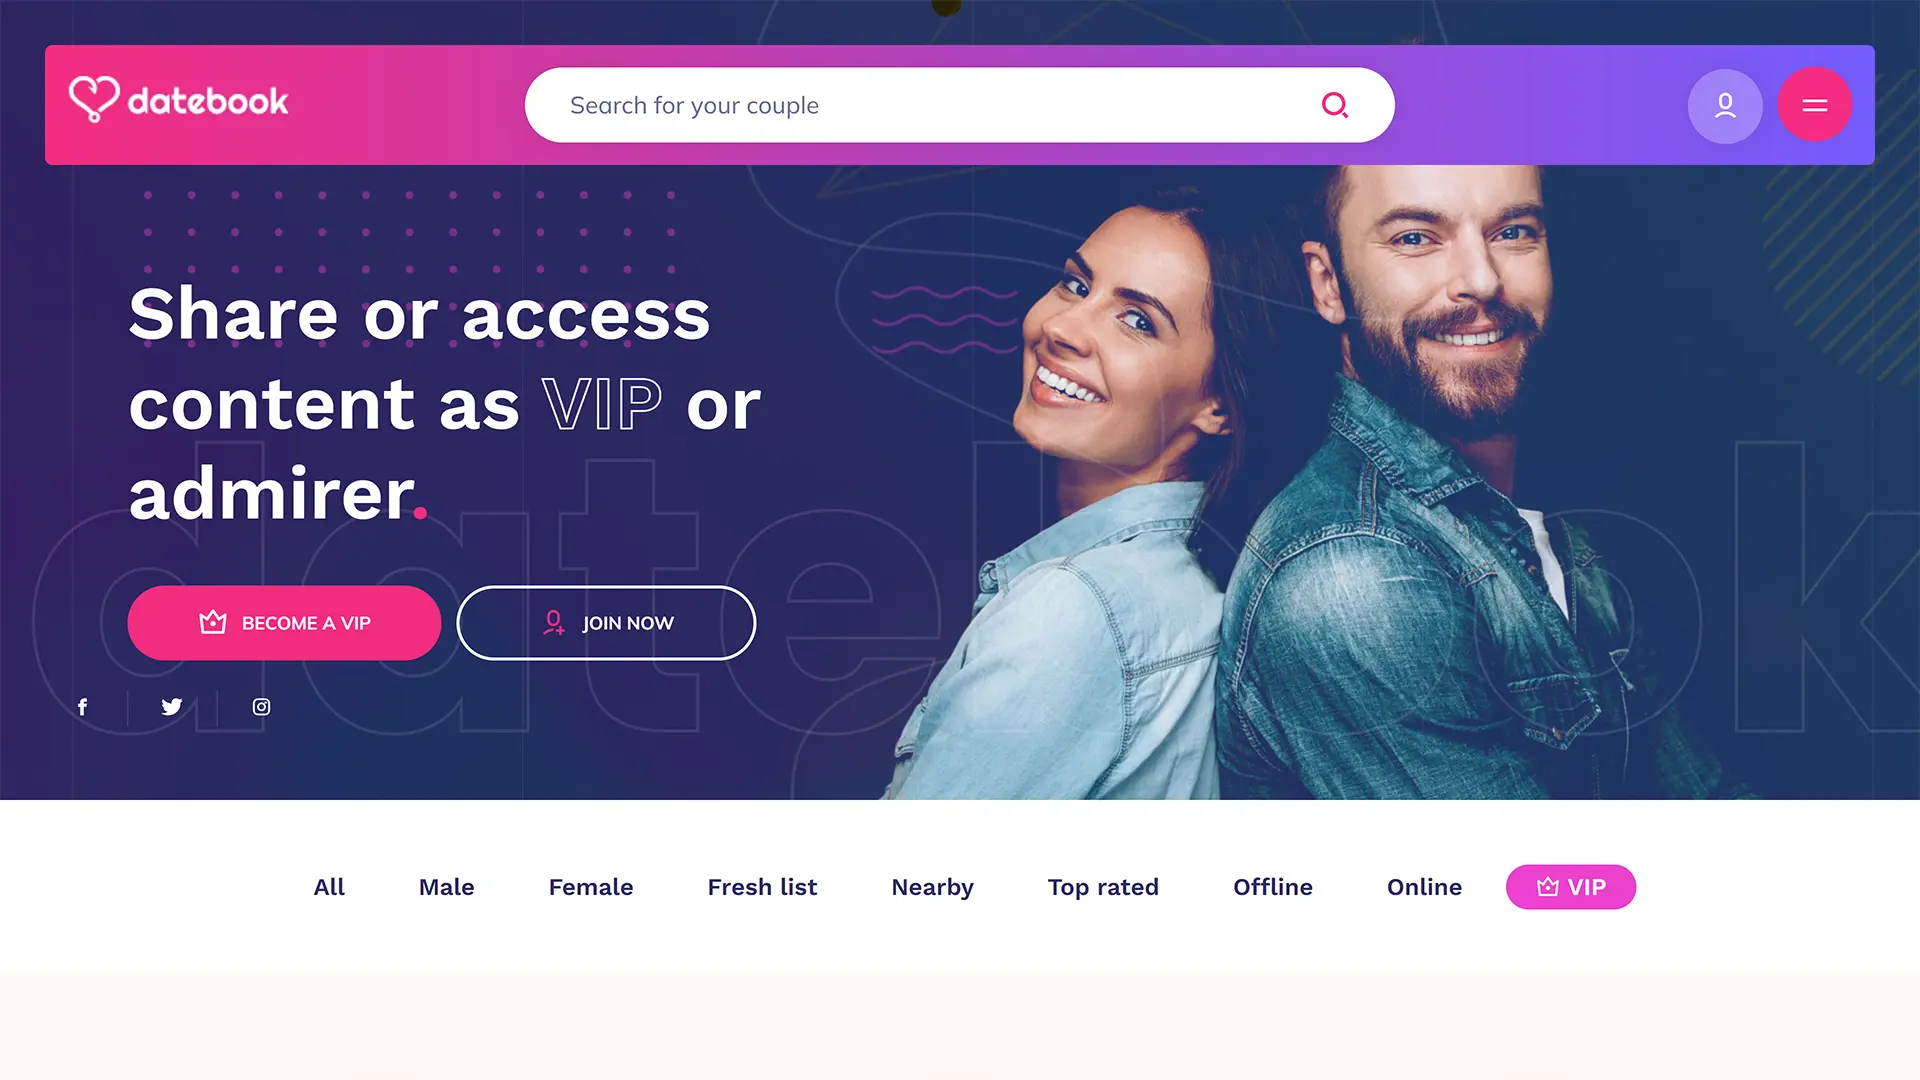This screenshot has width=1920, height=1080.
Task: Open the user profile icon
Action: 1725,105
